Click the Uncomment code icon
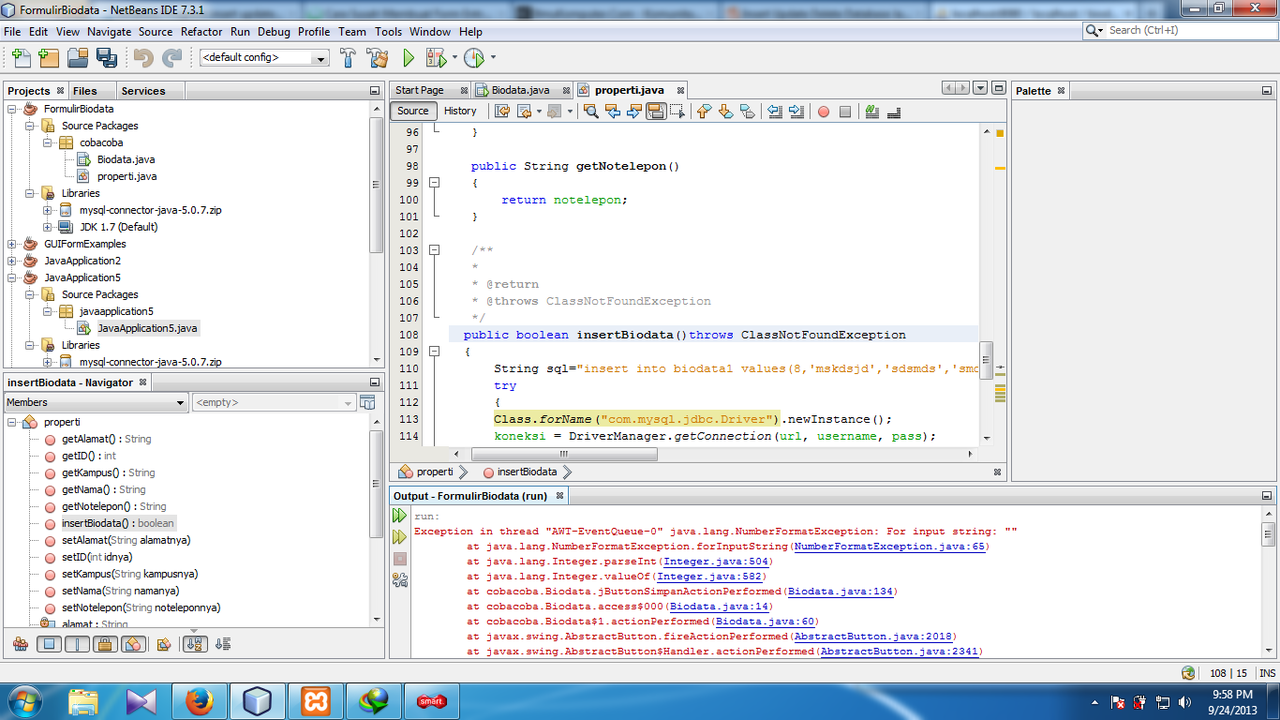 pos(893,111)
